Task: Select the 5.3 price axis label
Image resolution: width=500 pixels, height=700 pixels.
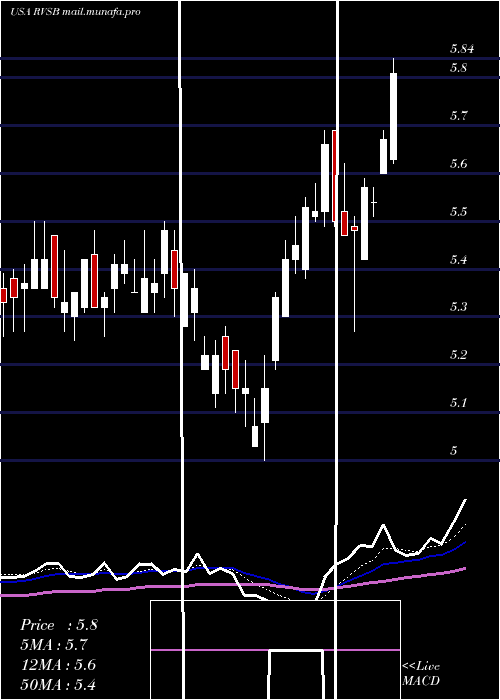Action: point(458,307)
